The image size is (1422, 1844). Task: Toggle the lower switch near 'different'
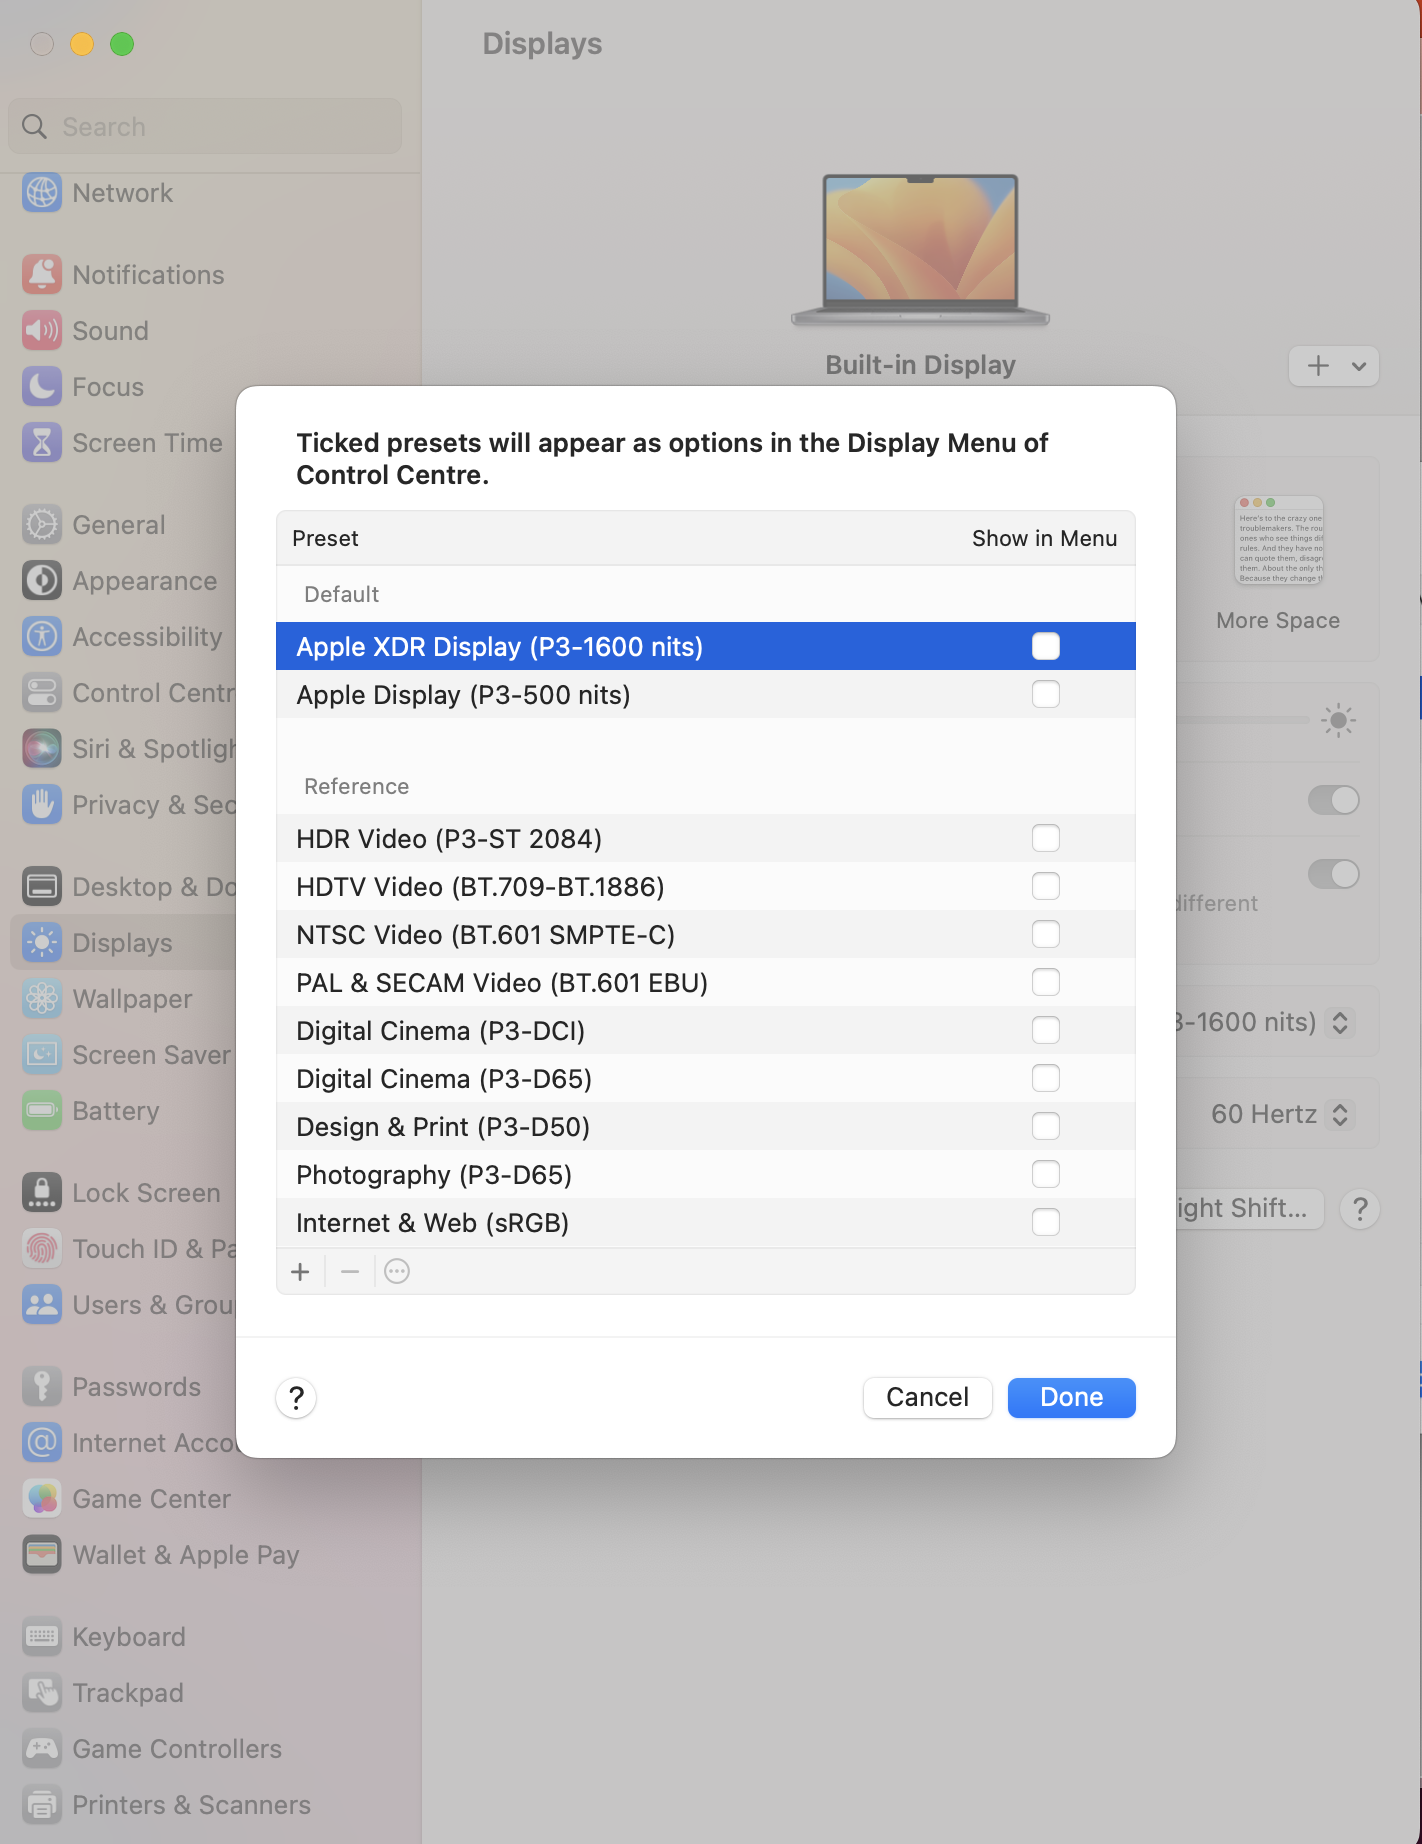pyautogui.click(x=1334, y=874)
